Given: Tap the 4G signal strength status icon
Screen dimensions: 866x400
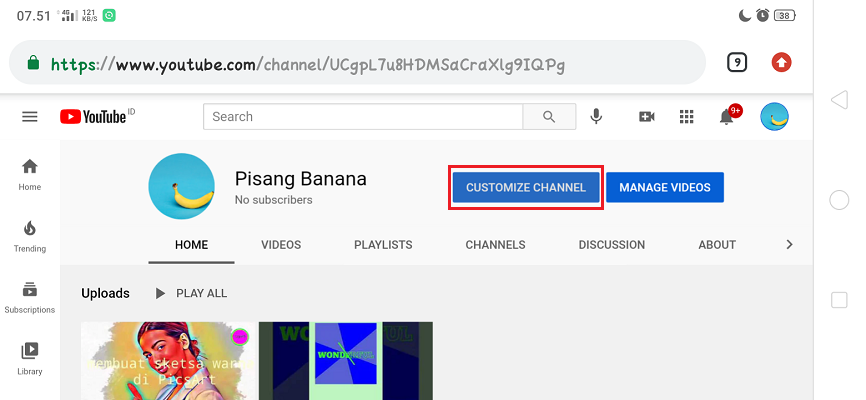Looking at the screenshot, I should tap(67, 15).
